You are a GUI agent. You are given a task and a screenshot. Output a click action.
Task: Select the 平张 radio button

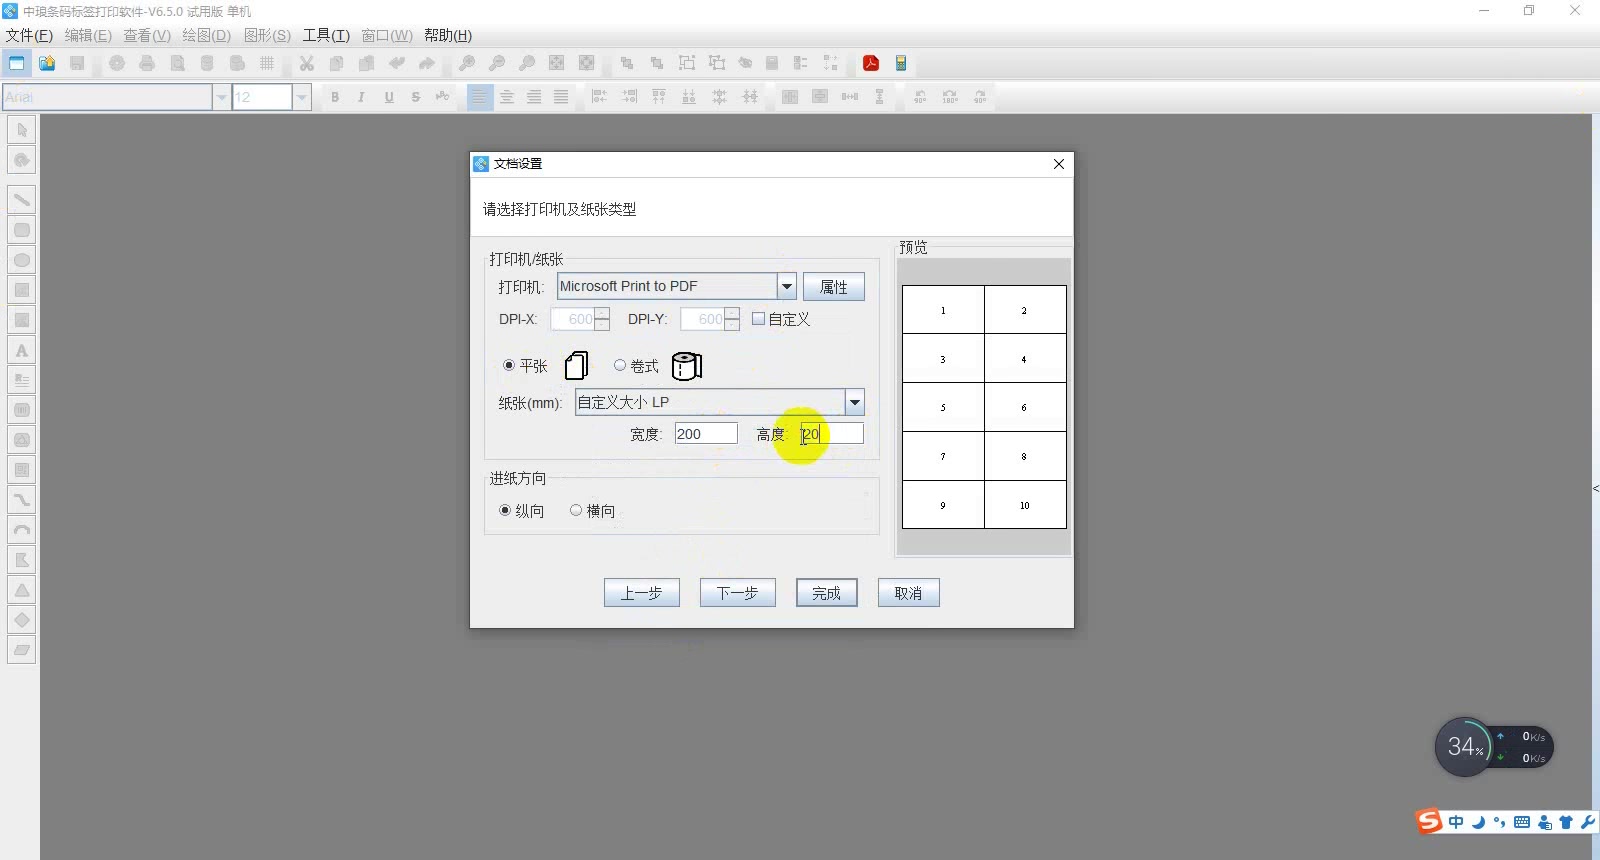pyautogui.click(x=509, y=365)
